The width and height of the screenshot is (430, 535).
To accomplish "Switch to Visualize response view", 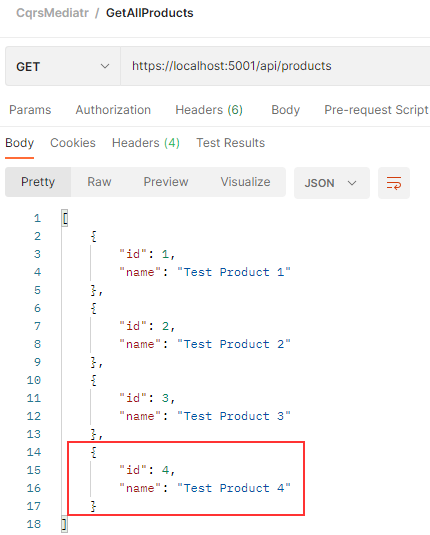I will pos(245,182).
